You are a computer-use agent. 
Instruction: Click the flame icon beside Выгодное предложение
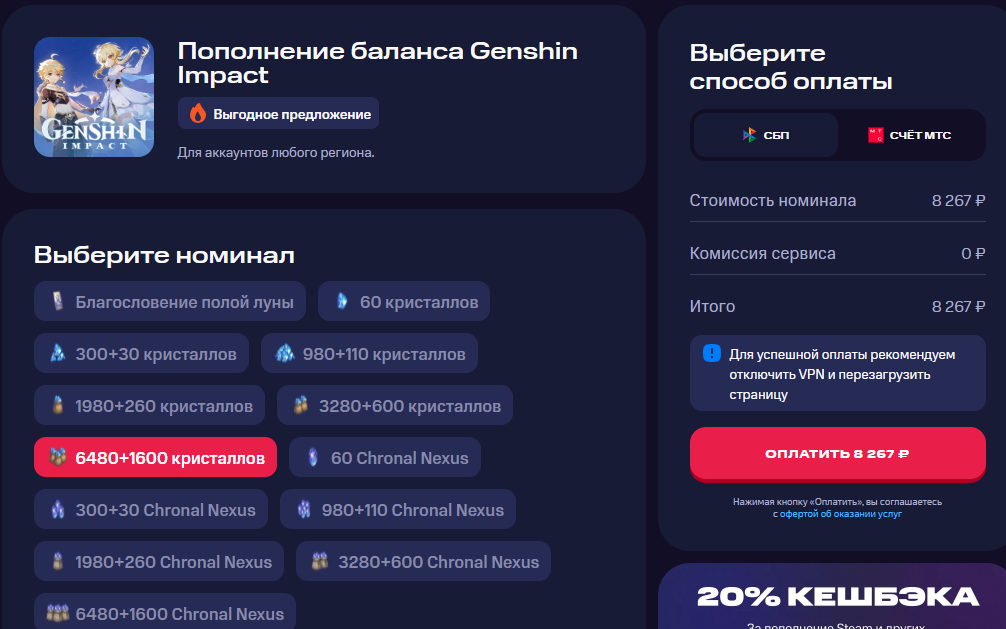[198, 114]
